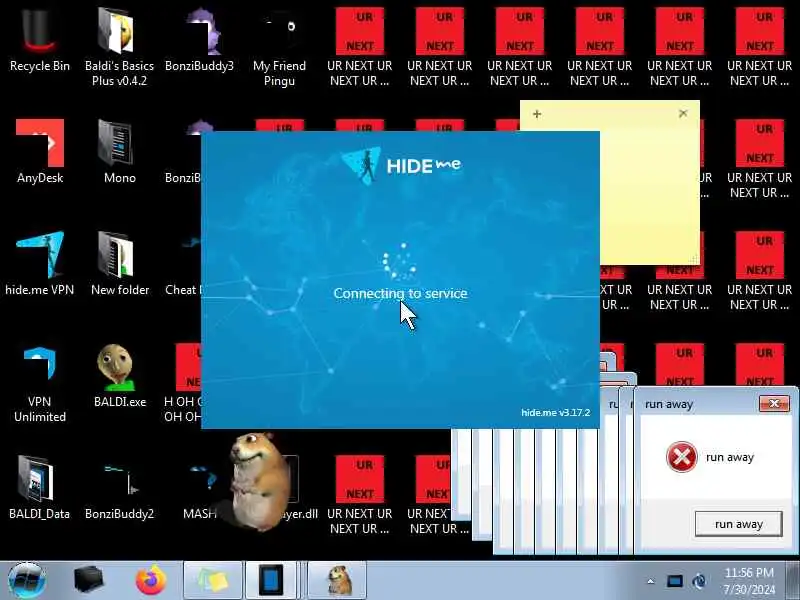Click the loading spinner in hide.me window
The image size is (800, 600).
399,261
